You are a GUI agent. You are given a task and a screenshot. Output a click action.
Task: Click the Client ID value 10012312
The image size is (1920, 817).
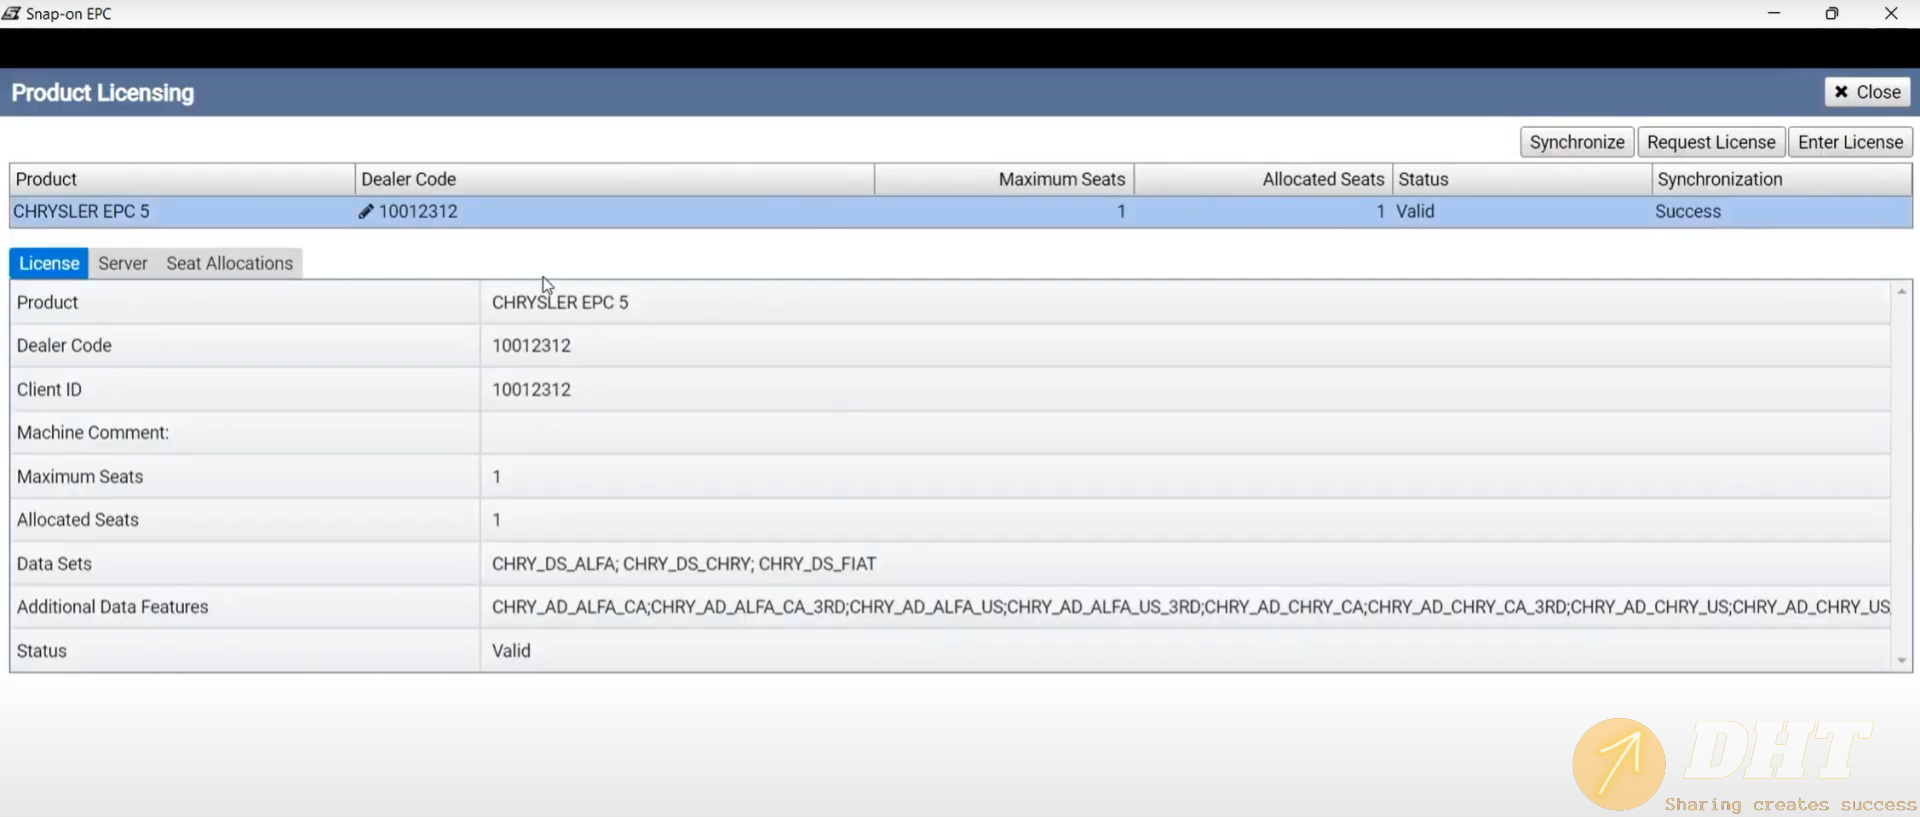click(531, 389)
